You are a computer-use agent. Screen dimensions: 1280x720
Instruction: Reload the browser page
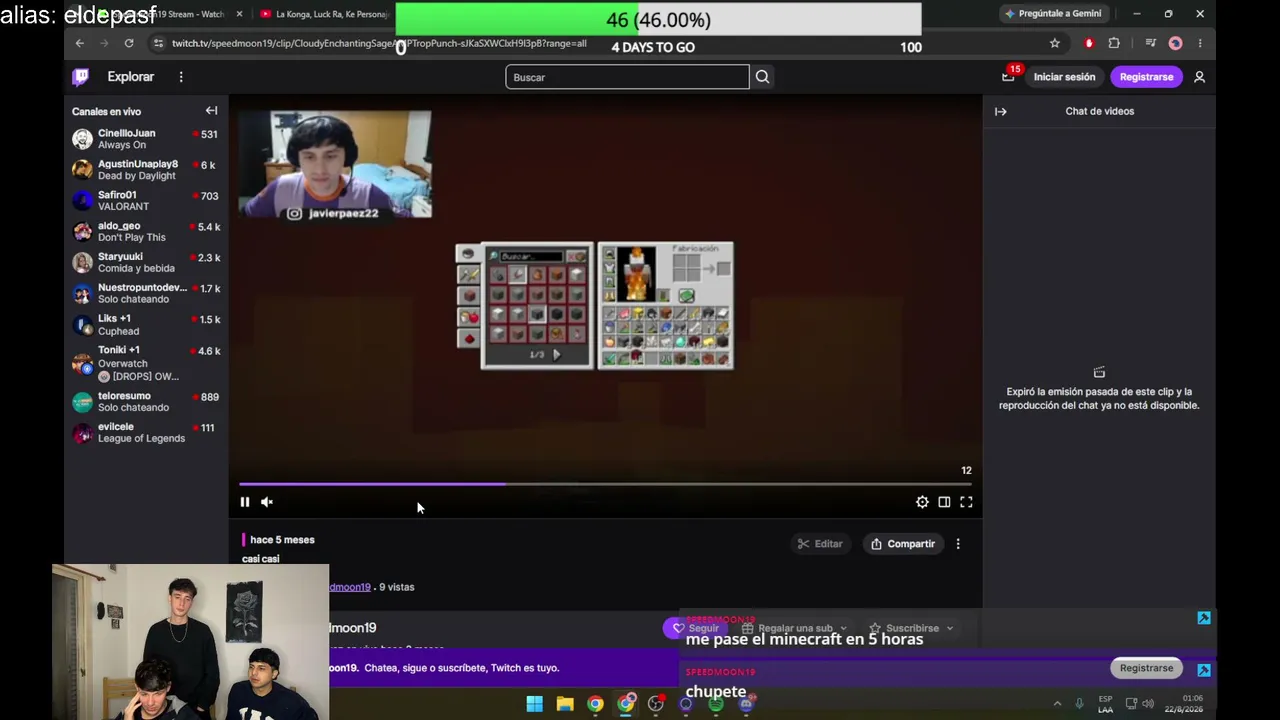click(x=129, y=43)
